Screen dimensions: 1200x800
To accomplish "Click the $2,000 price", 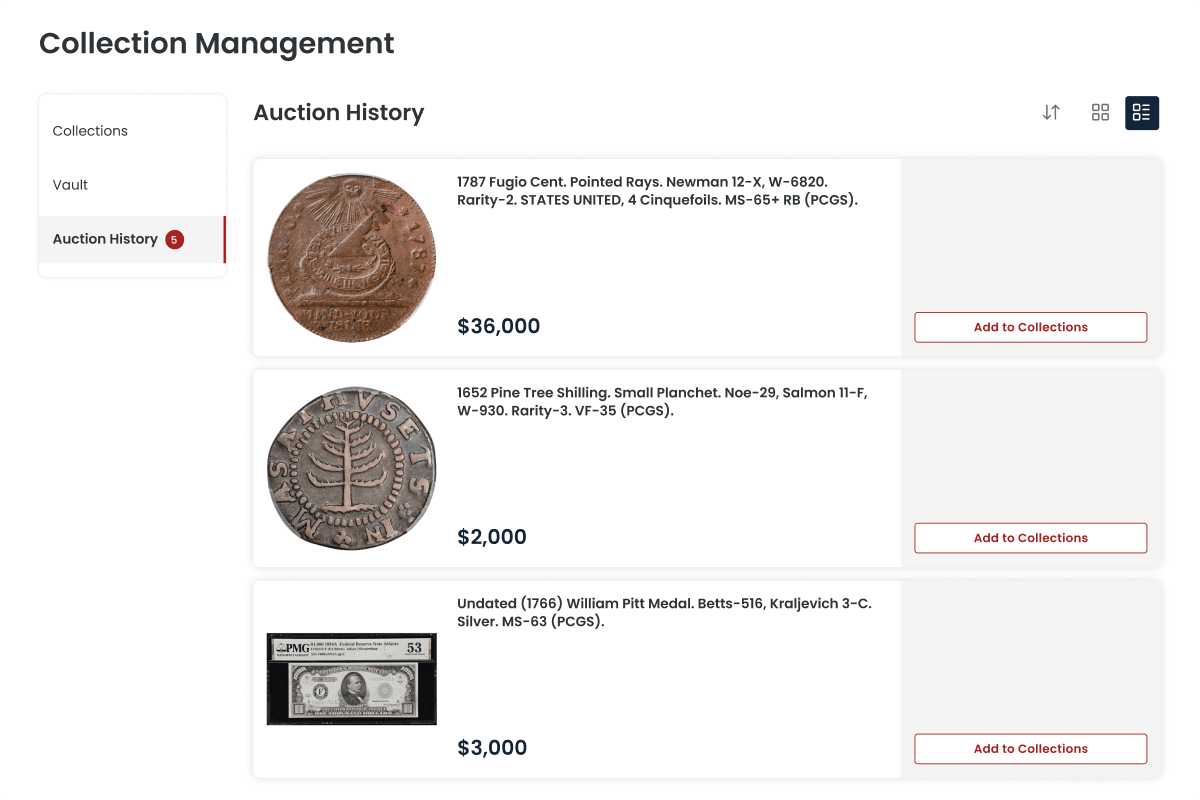I will 491,537.
